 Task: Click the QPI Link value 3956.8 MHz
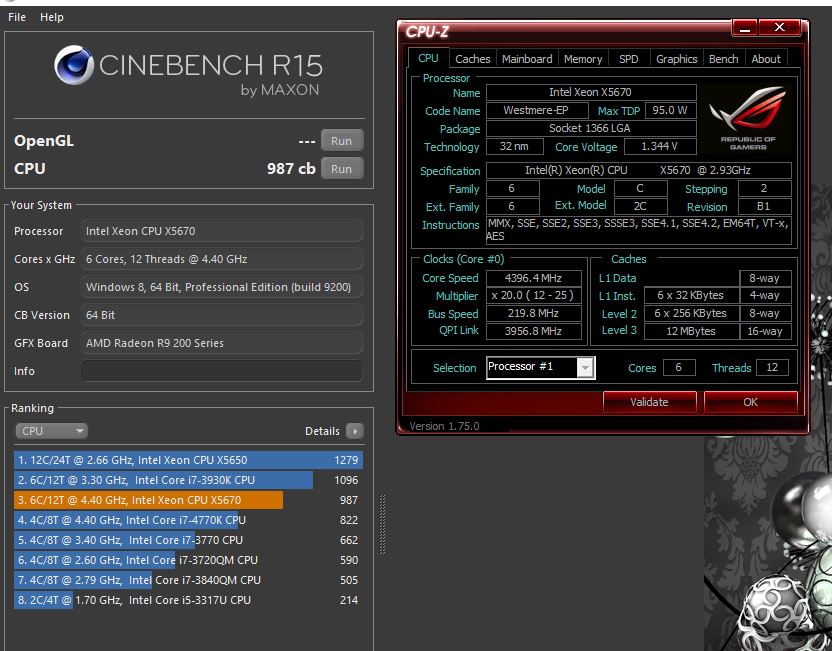coord(533,331)
